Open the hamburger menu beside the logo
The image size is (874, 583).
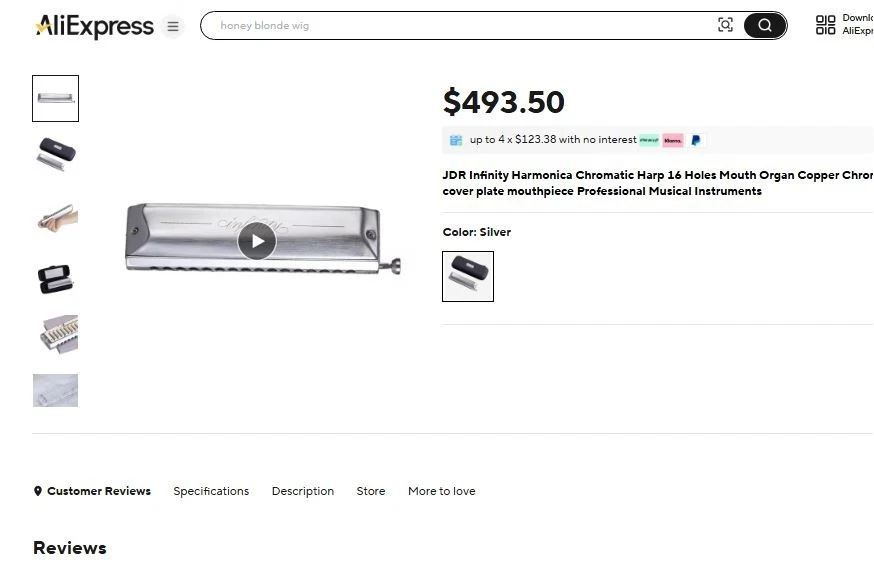tap(172, 27)
